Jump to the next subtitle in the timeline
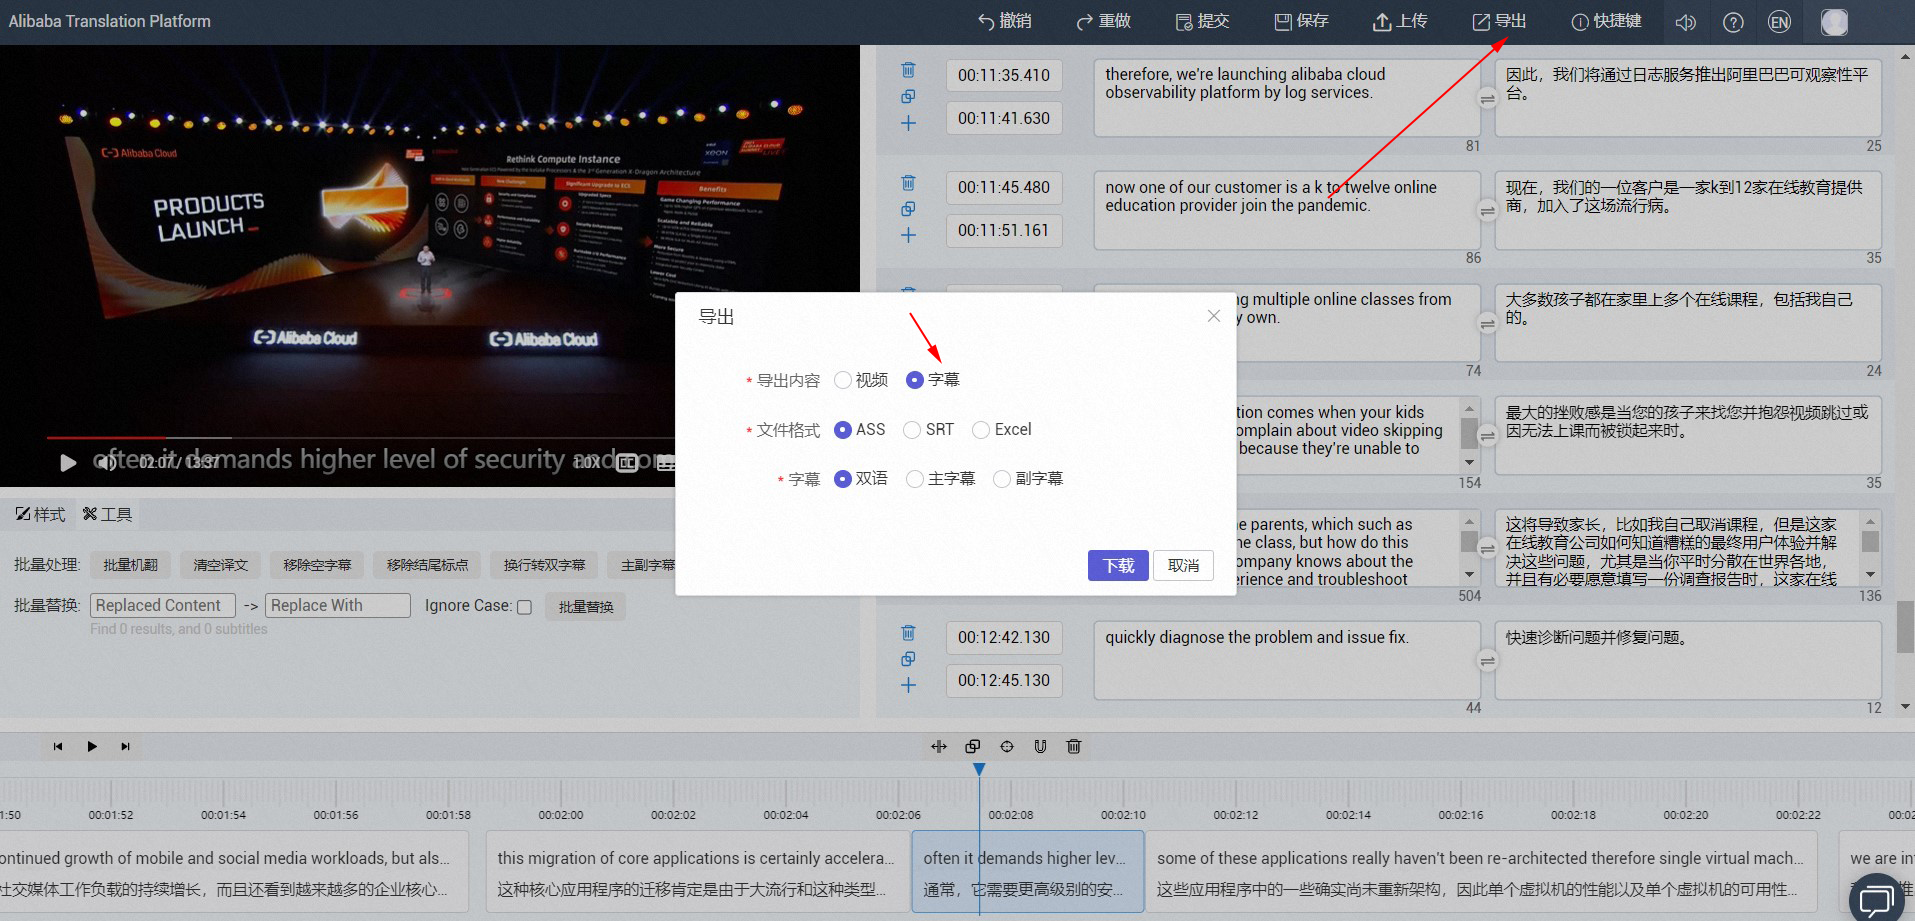Screen dimensions: 1915x921 125,746
